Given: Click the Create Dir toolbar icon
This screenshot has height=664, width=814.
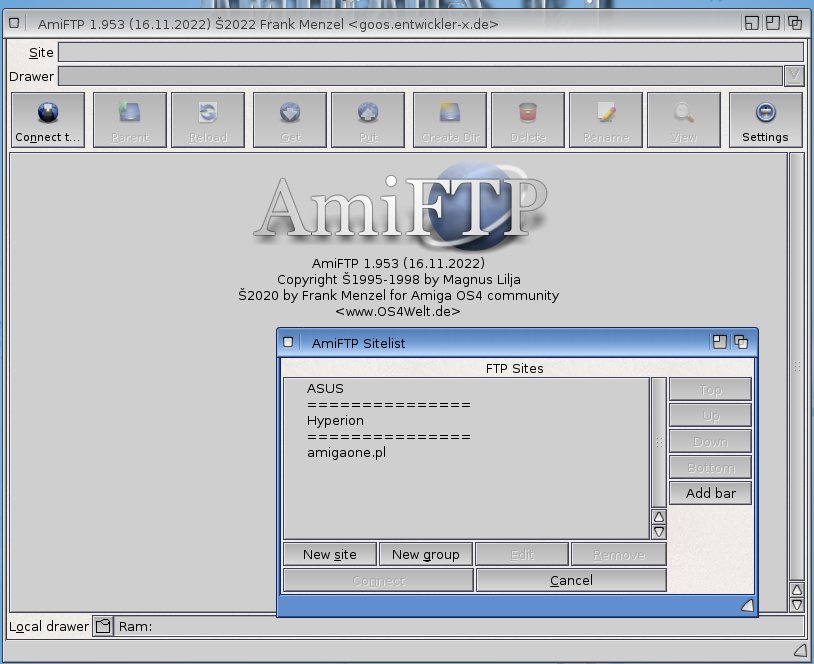Looking at the screenshot, I should [x=450, y=112].
